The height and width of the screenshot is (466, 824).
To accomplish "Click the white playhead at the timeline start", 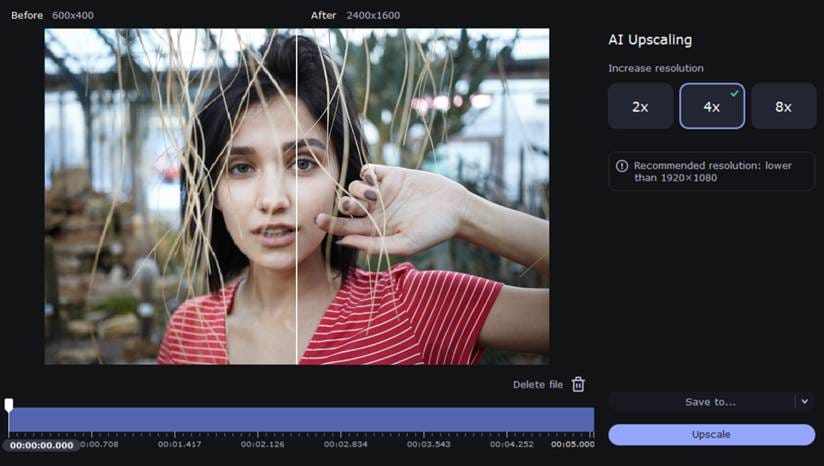I will coord(9,405).
